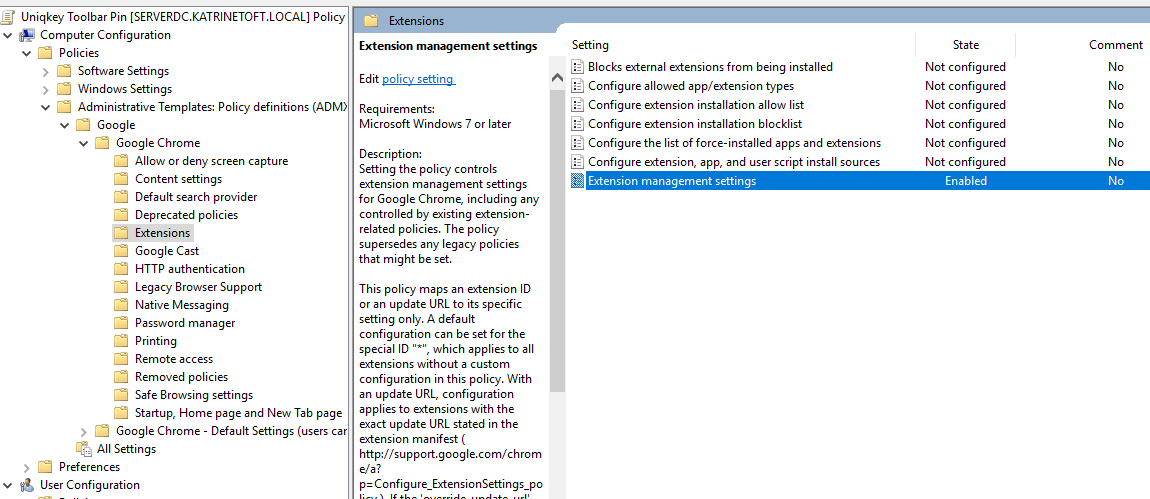Viewport: 1150px width, 499px height.
Task: Click the folder icon beside Extensions in tree
Action: (121, 233)
